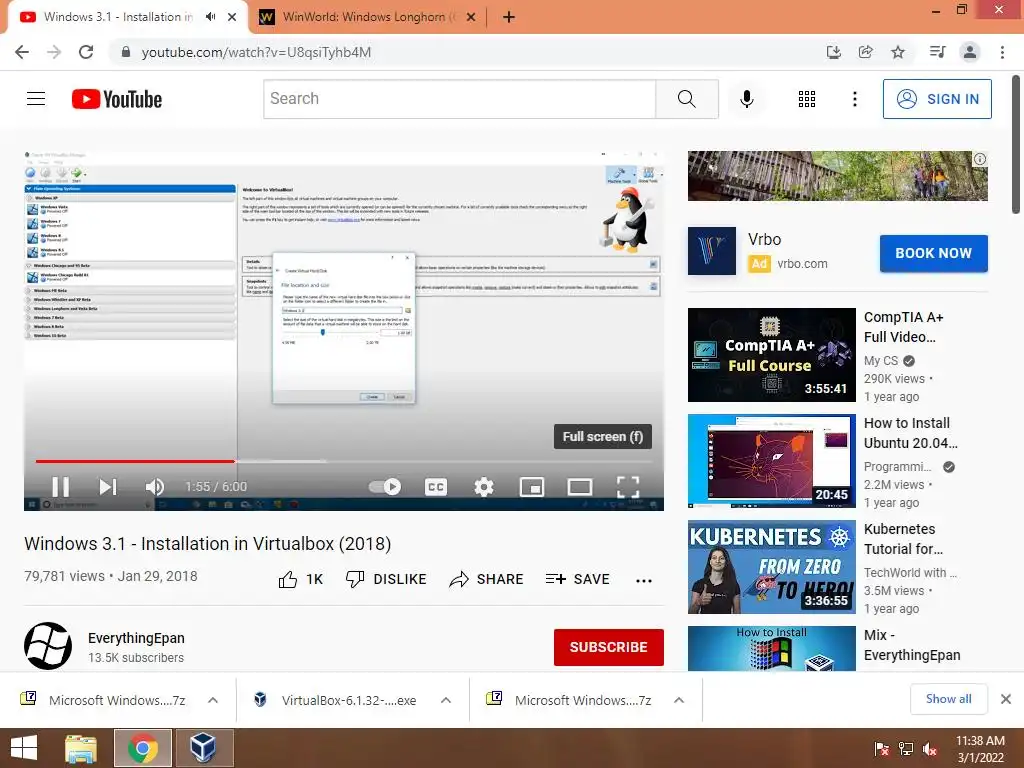This screenshot has height=768, width=1024.
Task: Open the Kubernetes tutorial thumbnail
Action: click(x=771, y=567)
